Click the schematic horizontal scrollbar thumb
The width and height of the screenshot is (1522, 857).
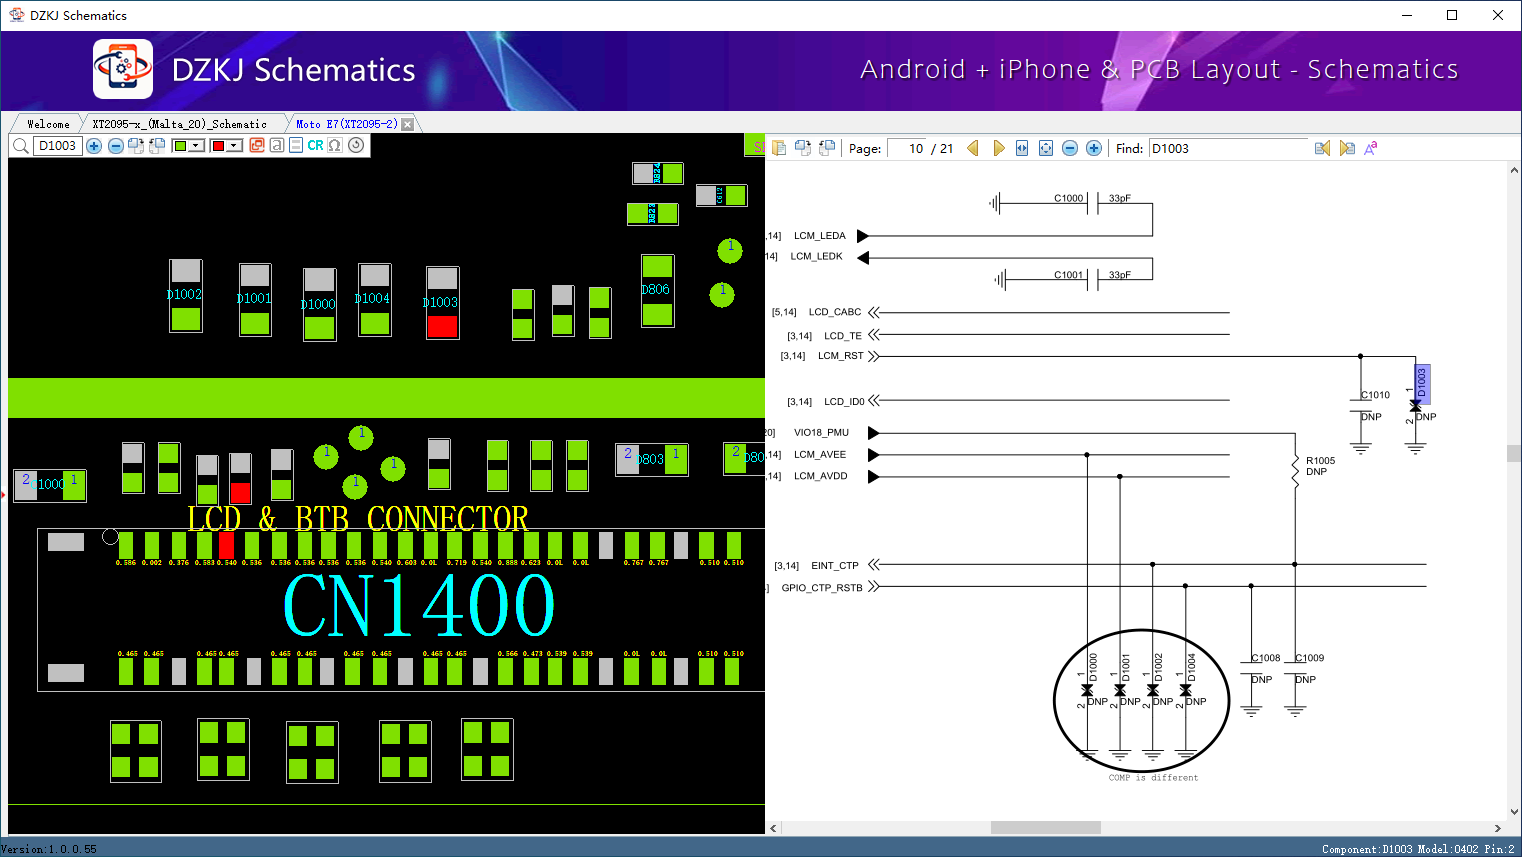[1046, 828]
